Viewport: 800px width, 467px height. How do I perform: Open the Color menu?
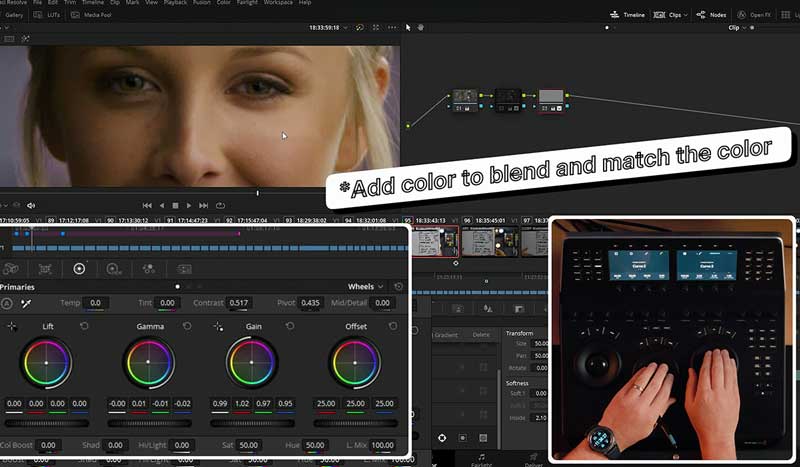pyautogui.click(x=223, y=3)
